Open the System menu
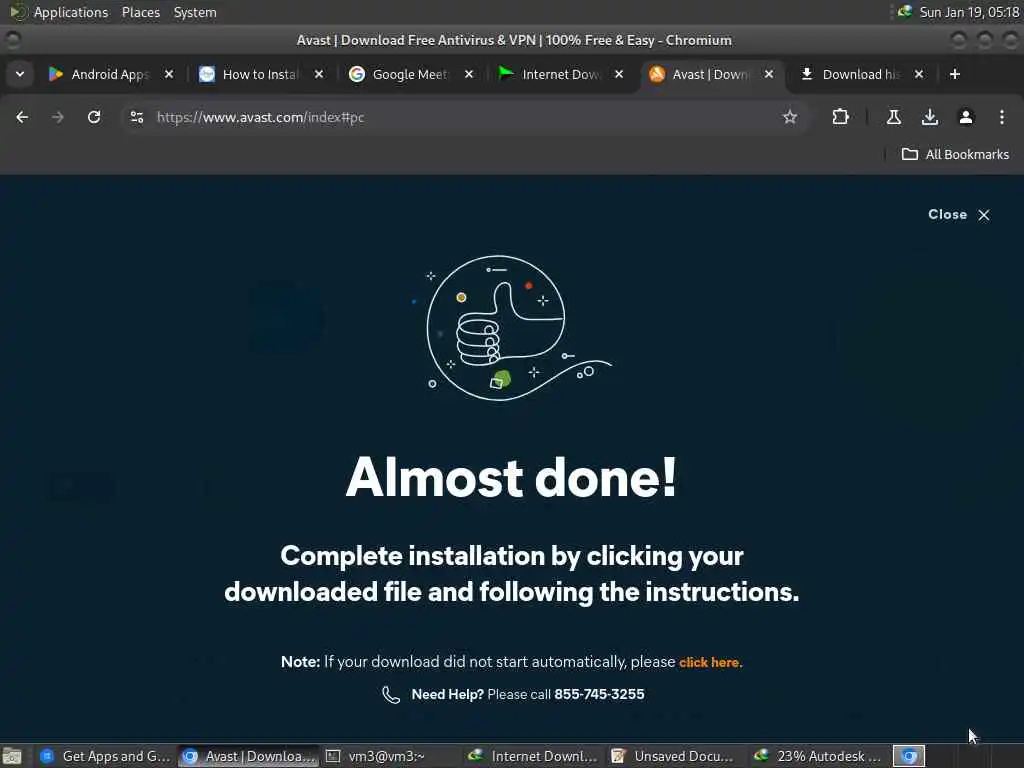The height and width of the screenshot is (768, 1024). (195, 12)
